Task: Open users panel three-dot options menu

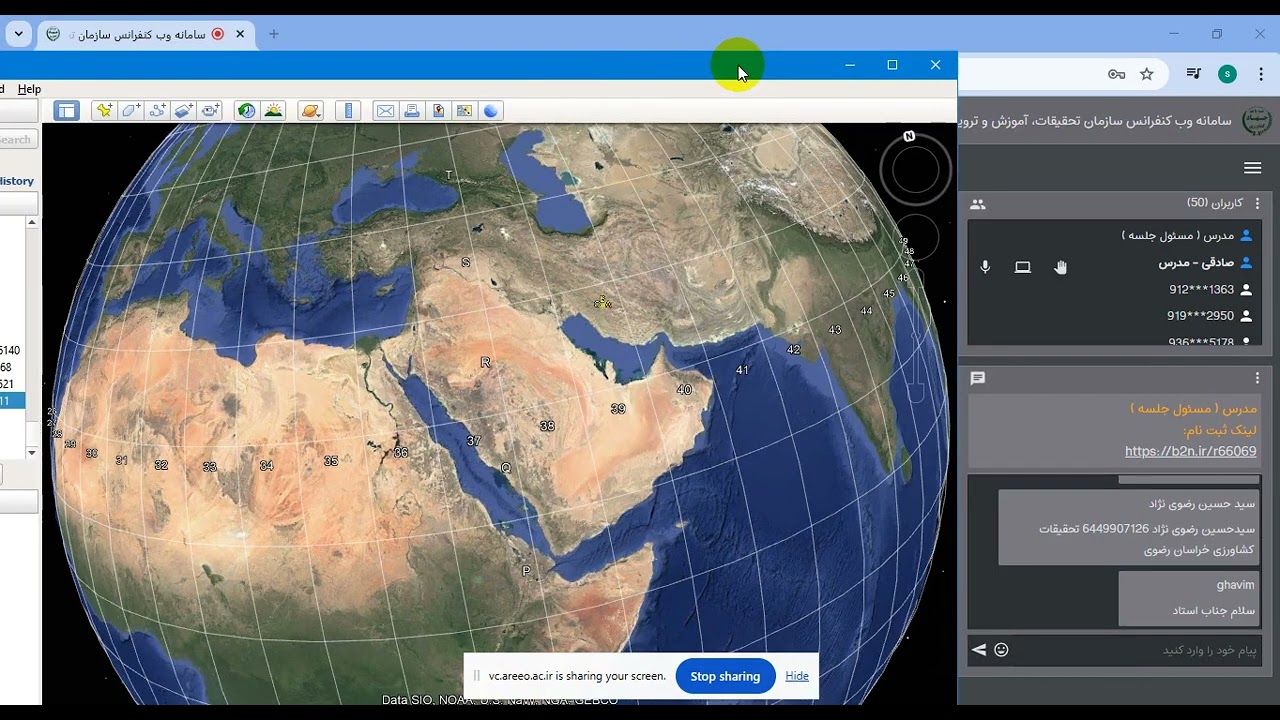Action: 1258,203
